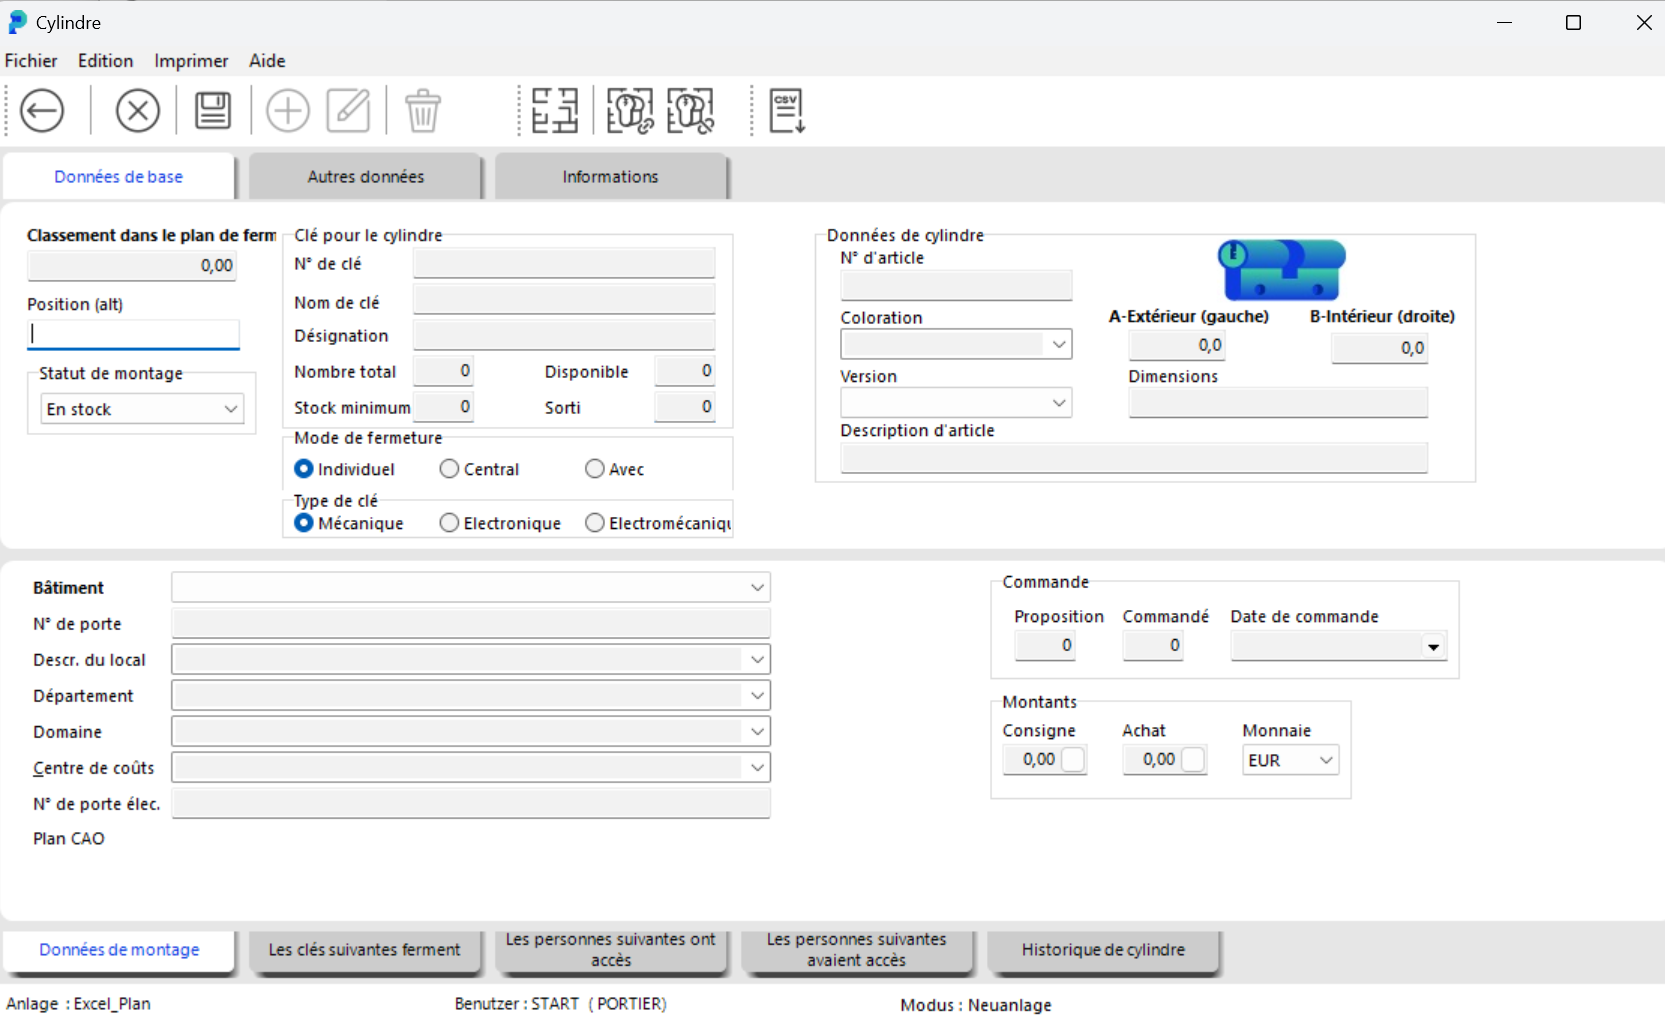Click the CSV export icon

pos(787,110)
